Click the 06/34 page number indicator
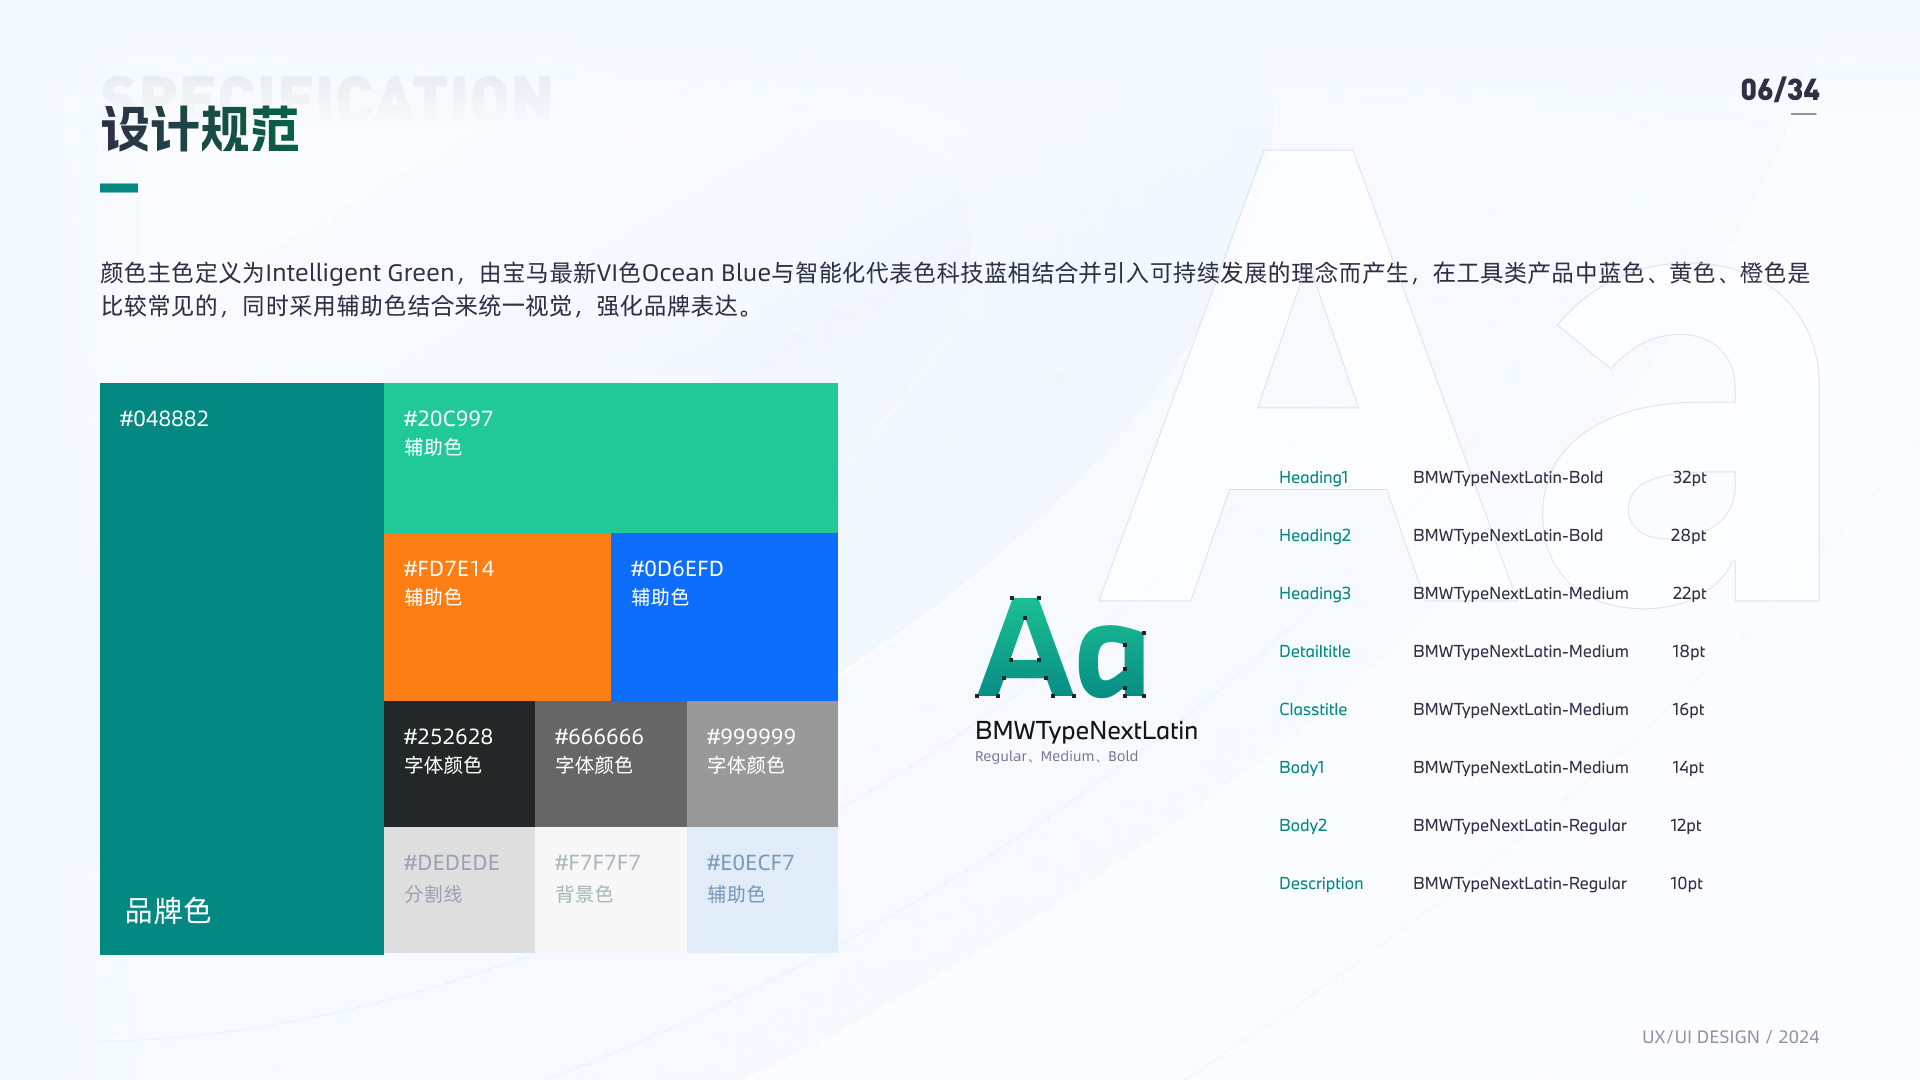 pyautogui.click(x=1779, y=90)
